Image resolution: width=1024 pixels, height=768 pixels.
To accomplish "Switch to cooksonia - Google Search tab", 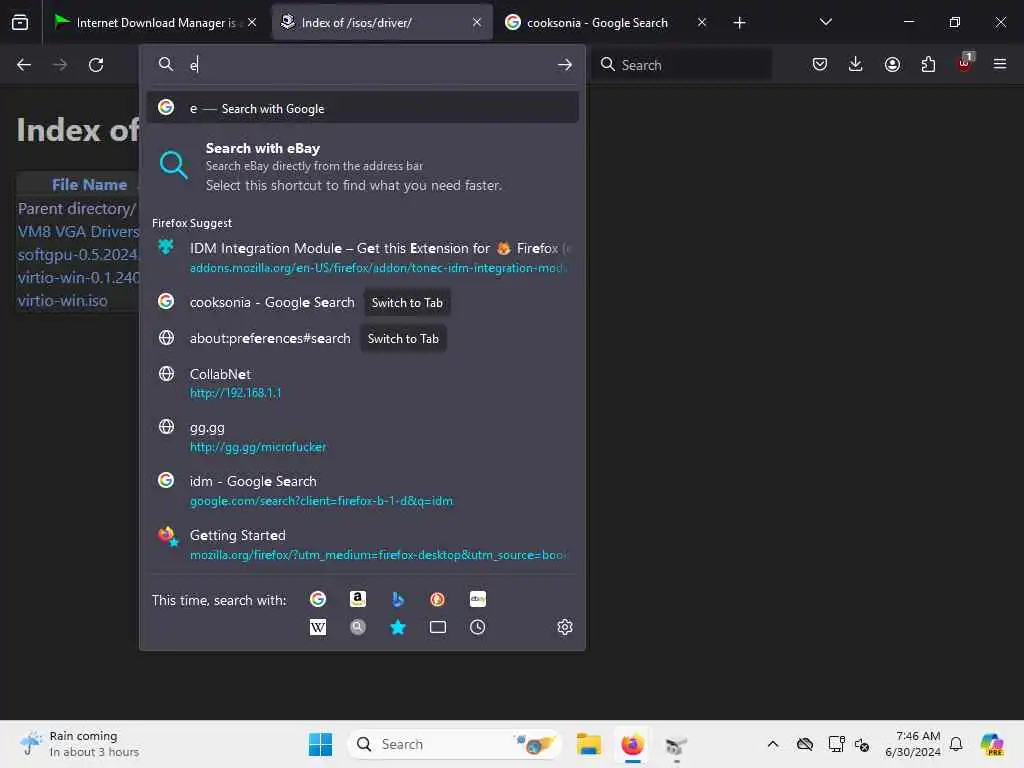I will click(x=607, y=23).
